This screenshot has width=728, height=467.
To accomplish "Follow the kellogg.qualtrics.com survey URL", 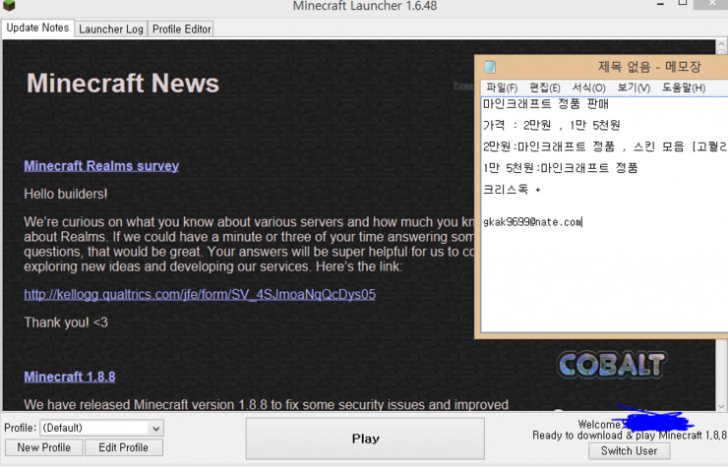I will [x=199, y=295].
